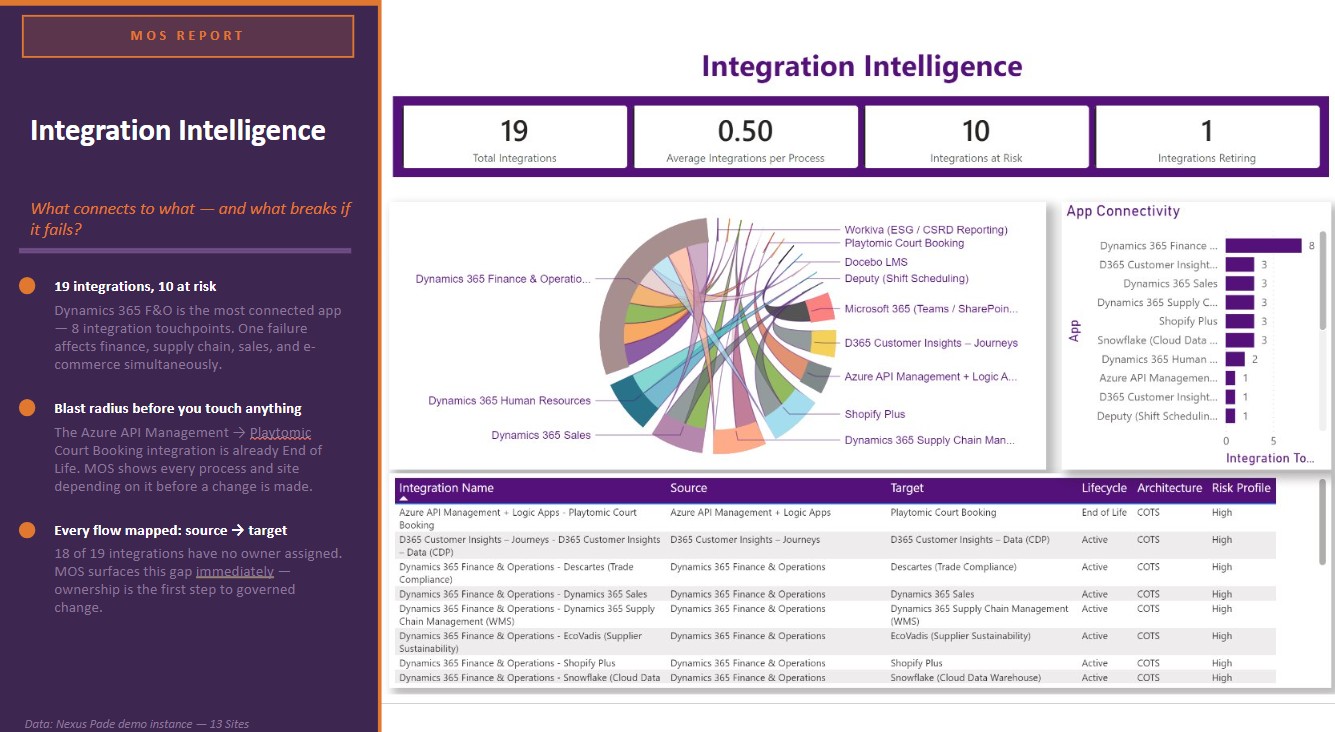Click Snowflake (Cloud Data Warehouse) cell in Target column

[x=965, y=678]
